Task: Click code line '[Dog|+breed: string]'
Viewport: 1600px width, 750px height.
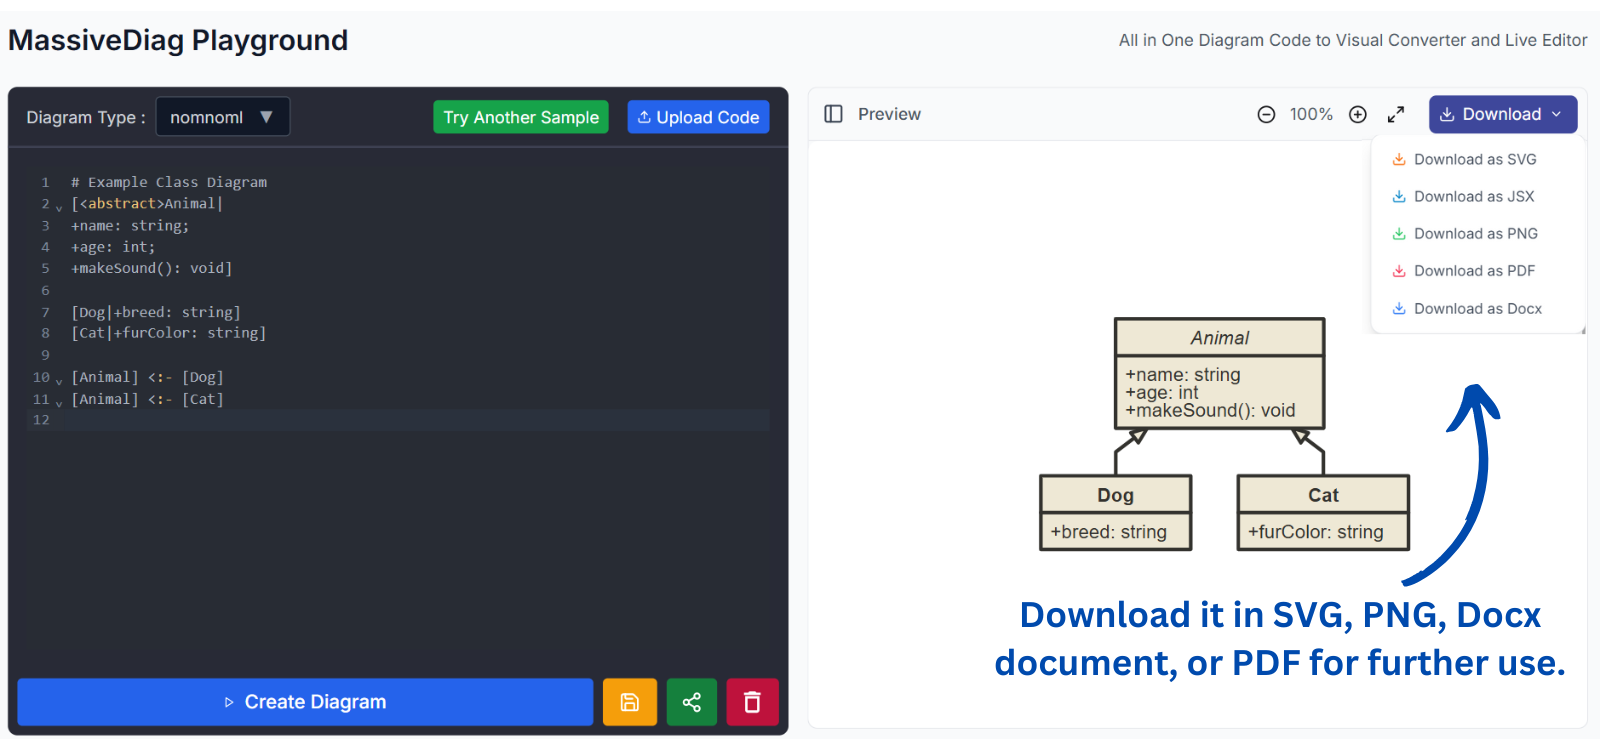Action: tap(156, 312)
